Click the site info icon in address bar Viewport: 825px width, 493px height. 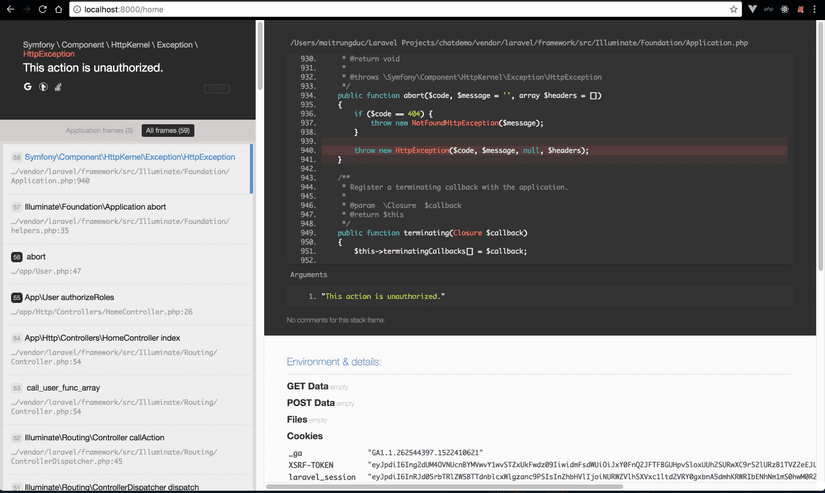click(x=77, y=9)
